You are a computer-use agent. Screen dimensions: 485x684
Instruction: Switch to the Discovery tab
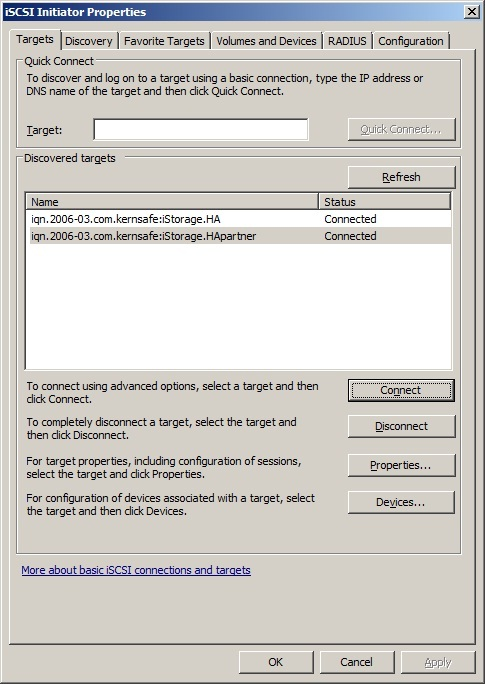pyautogui.click(x=89, y=41)
